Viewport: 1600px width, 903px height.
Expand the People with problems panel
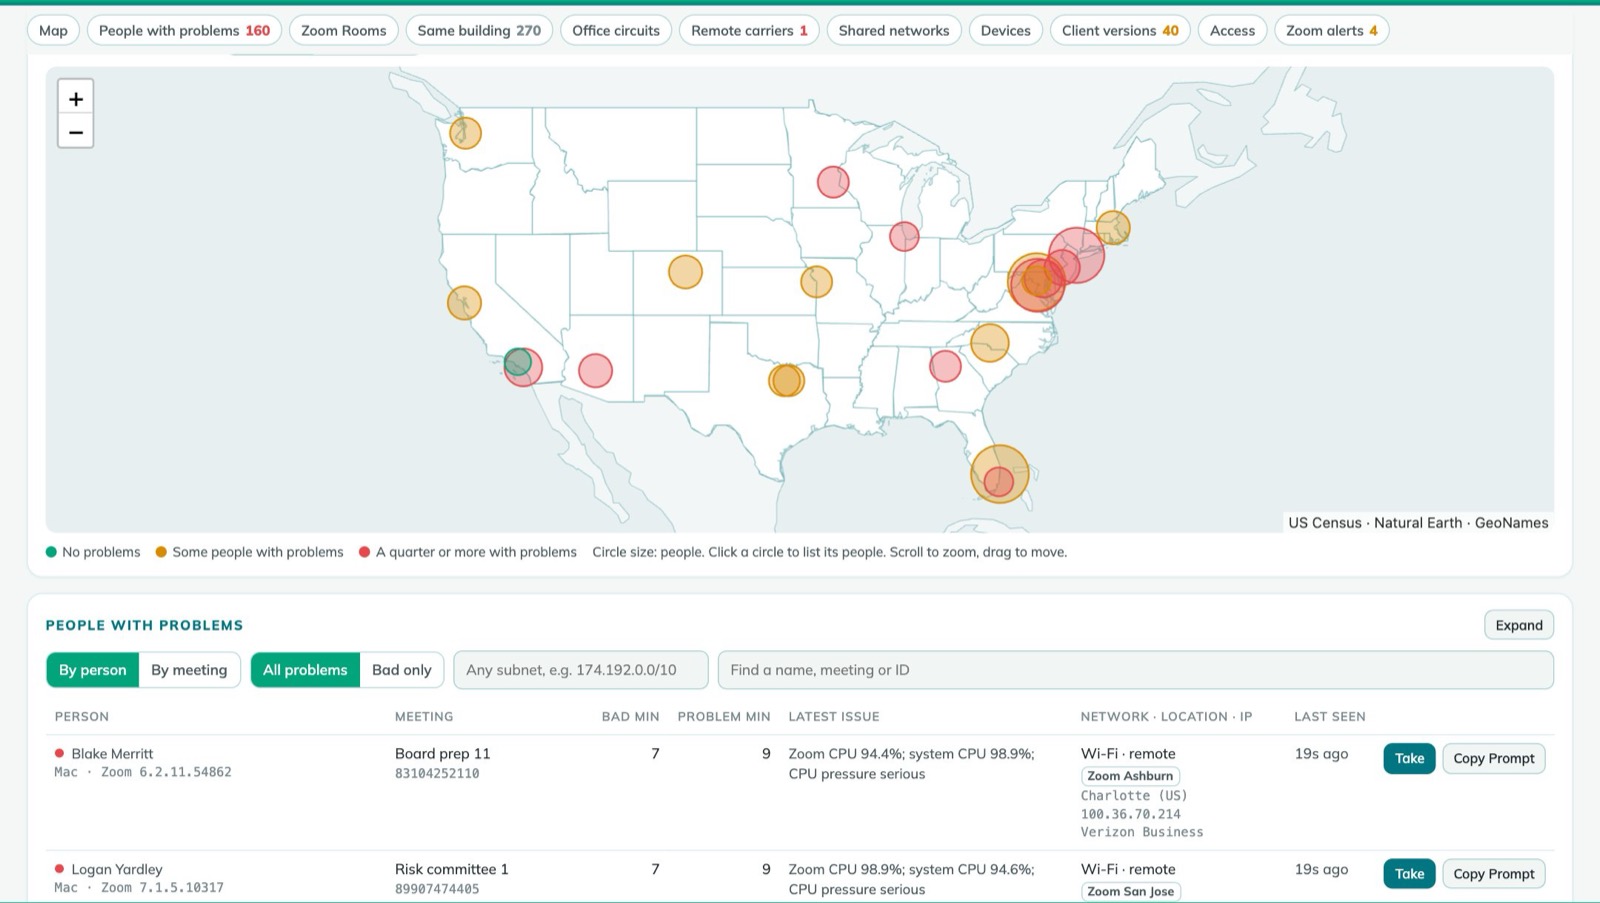1518,625
